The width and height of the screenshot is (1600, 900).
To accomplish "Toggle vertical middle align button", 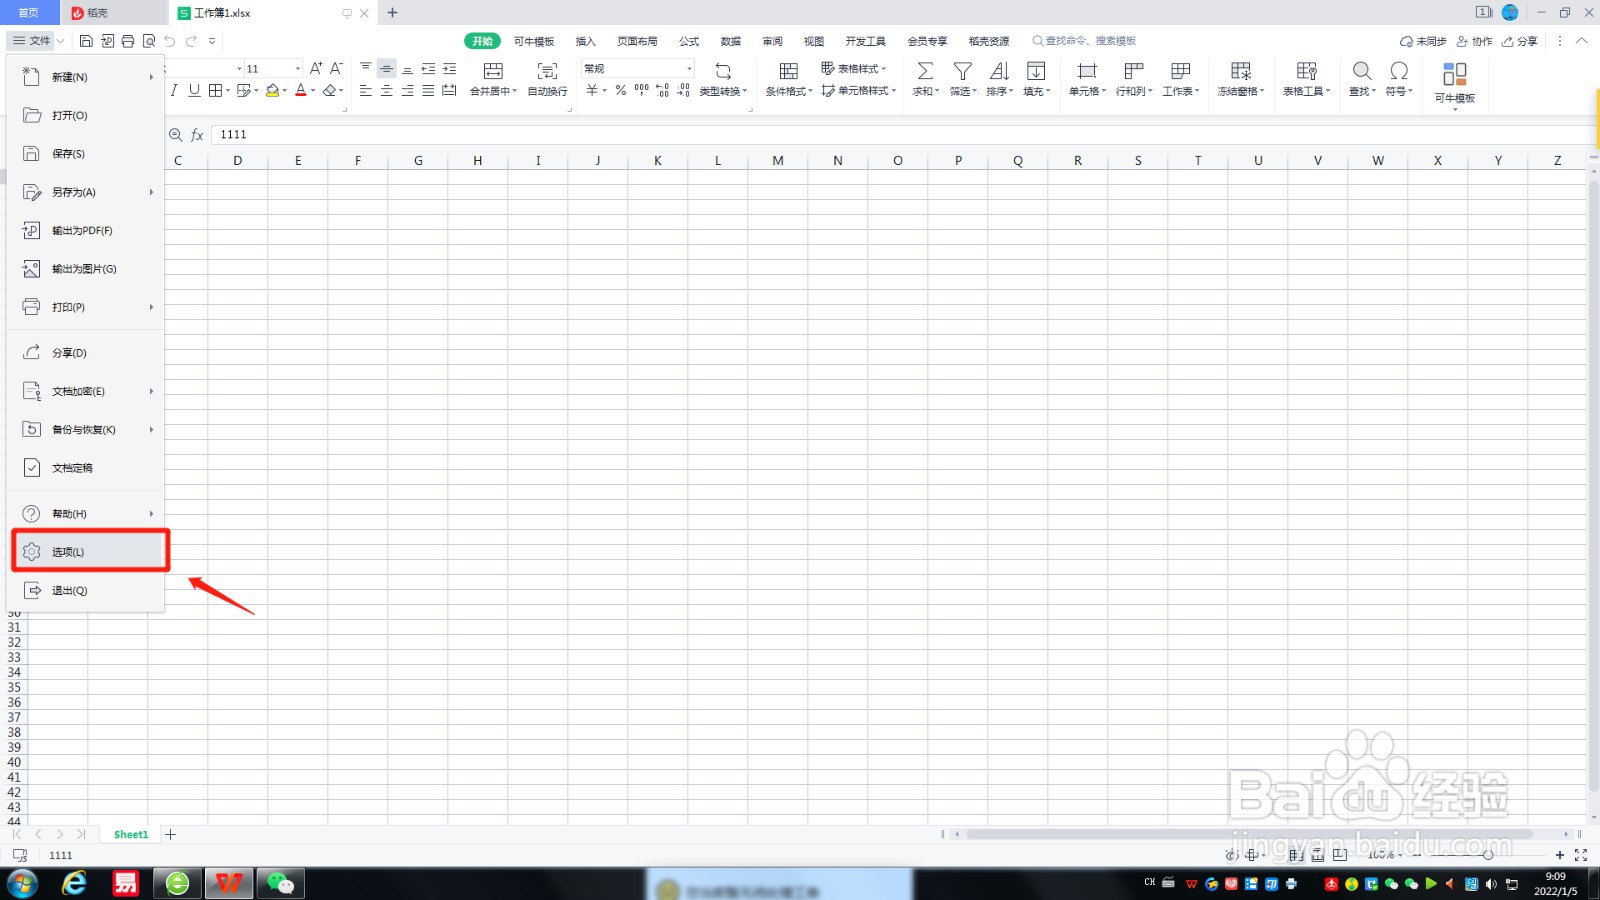I will point(386,68).
